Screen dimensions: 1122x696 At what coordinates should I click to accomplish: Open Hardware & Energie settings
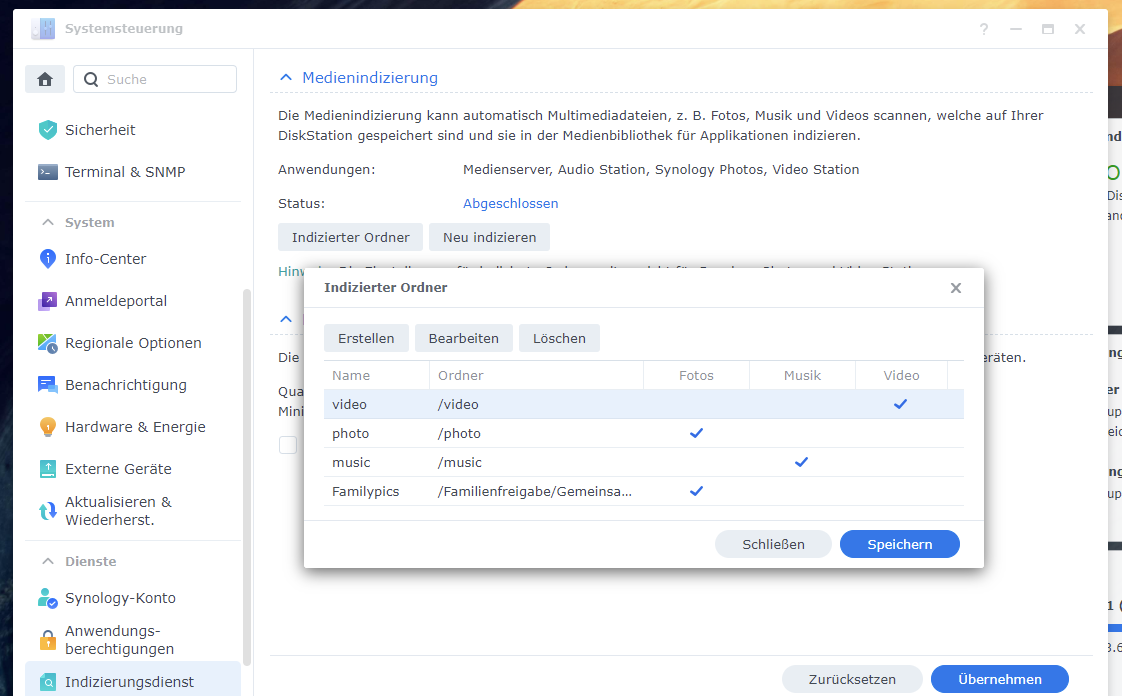(135, 427)
